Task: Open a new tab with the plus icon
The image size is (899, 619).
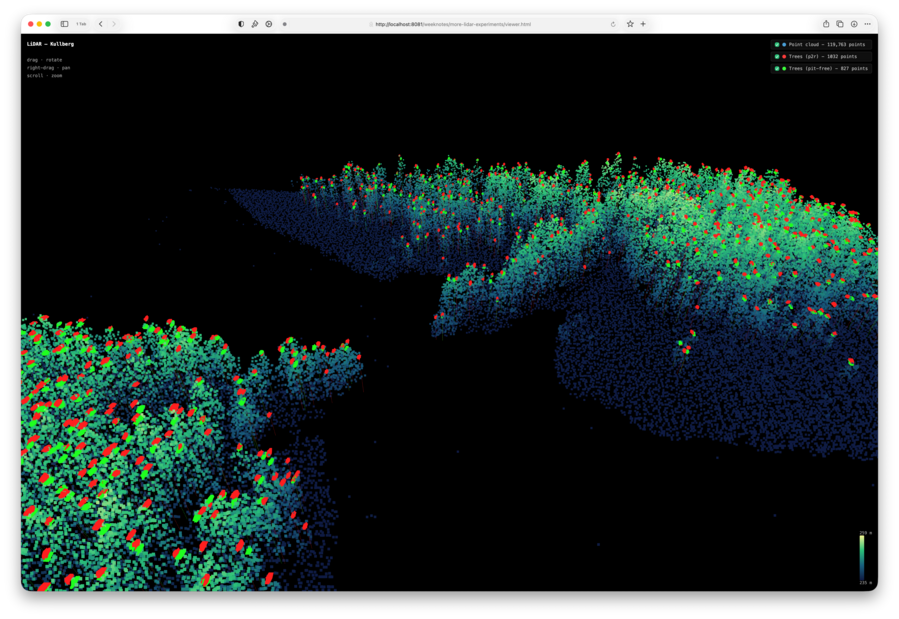Action: [643, 23]
